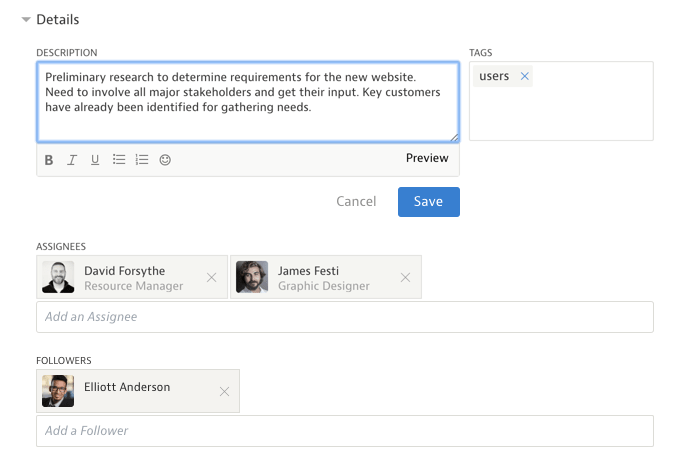The image size is (676, 461).
Task: Click the Add a Follower field
Action: pyautogui.click(x=345, y=431)
